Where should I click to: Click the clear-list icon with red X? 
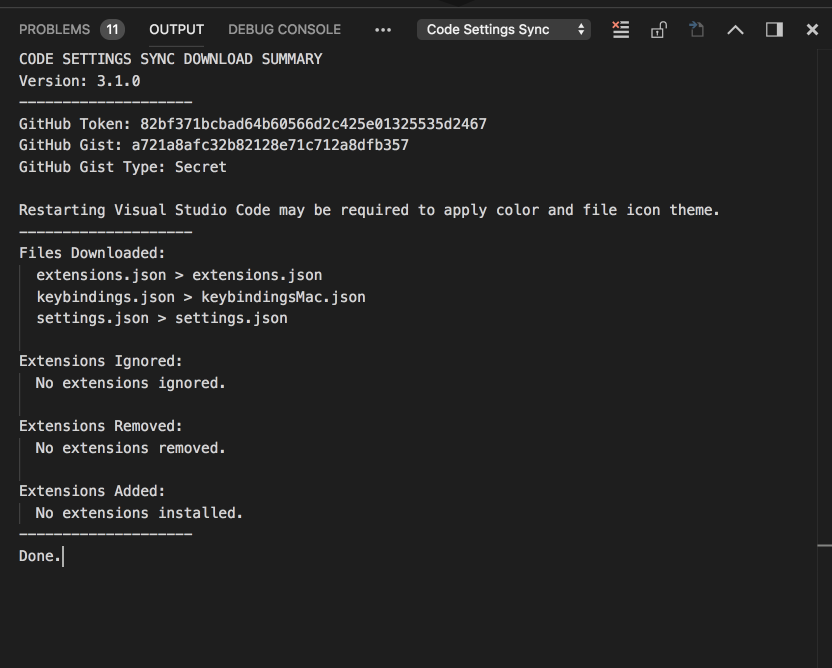pyautogui.click(x=621, y=30)
